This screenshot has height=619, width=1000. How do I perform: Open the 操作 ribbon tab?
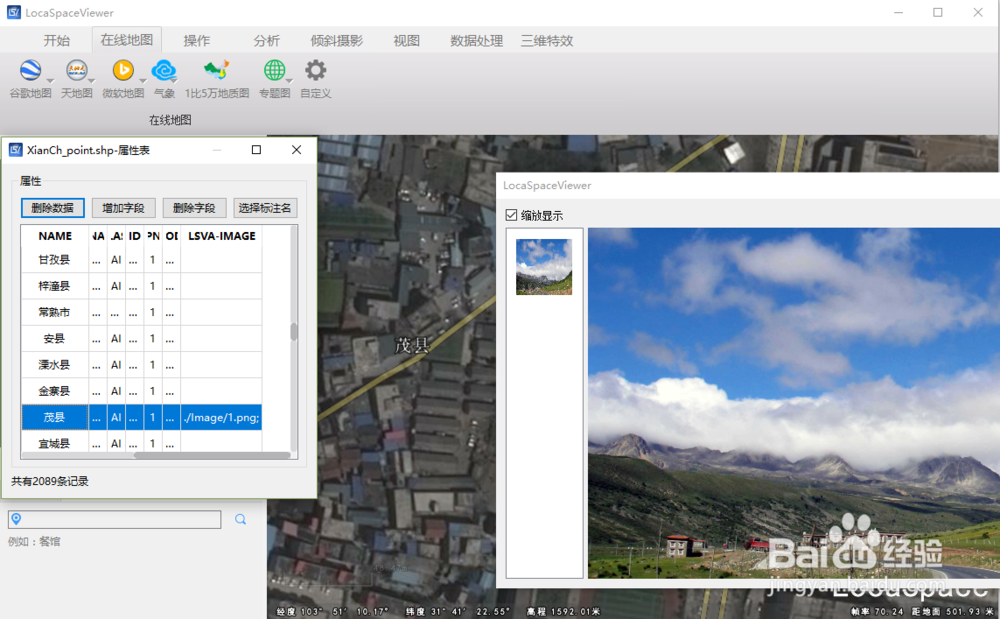(x=196, y=41)
